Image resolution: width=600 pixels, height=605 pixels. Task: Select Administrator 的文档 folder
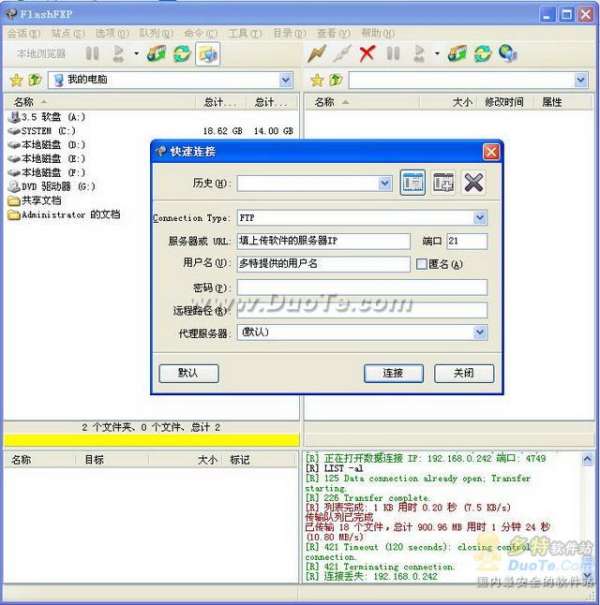64,215
